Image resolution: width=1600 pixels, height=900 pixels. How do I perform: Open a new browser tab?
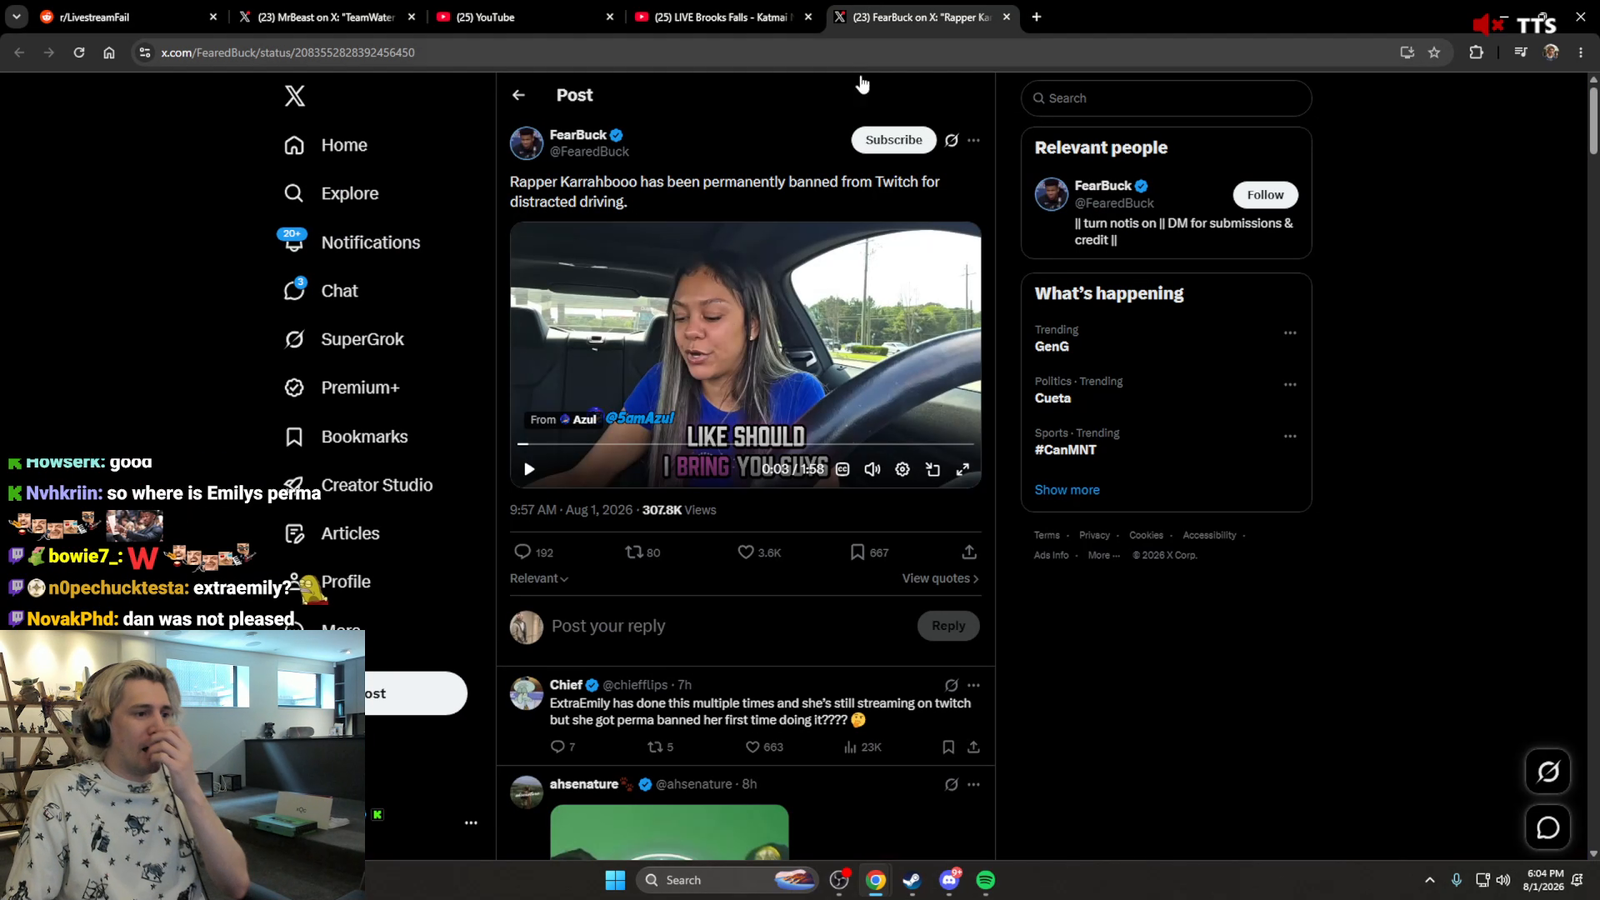(x=1036, y=17)
